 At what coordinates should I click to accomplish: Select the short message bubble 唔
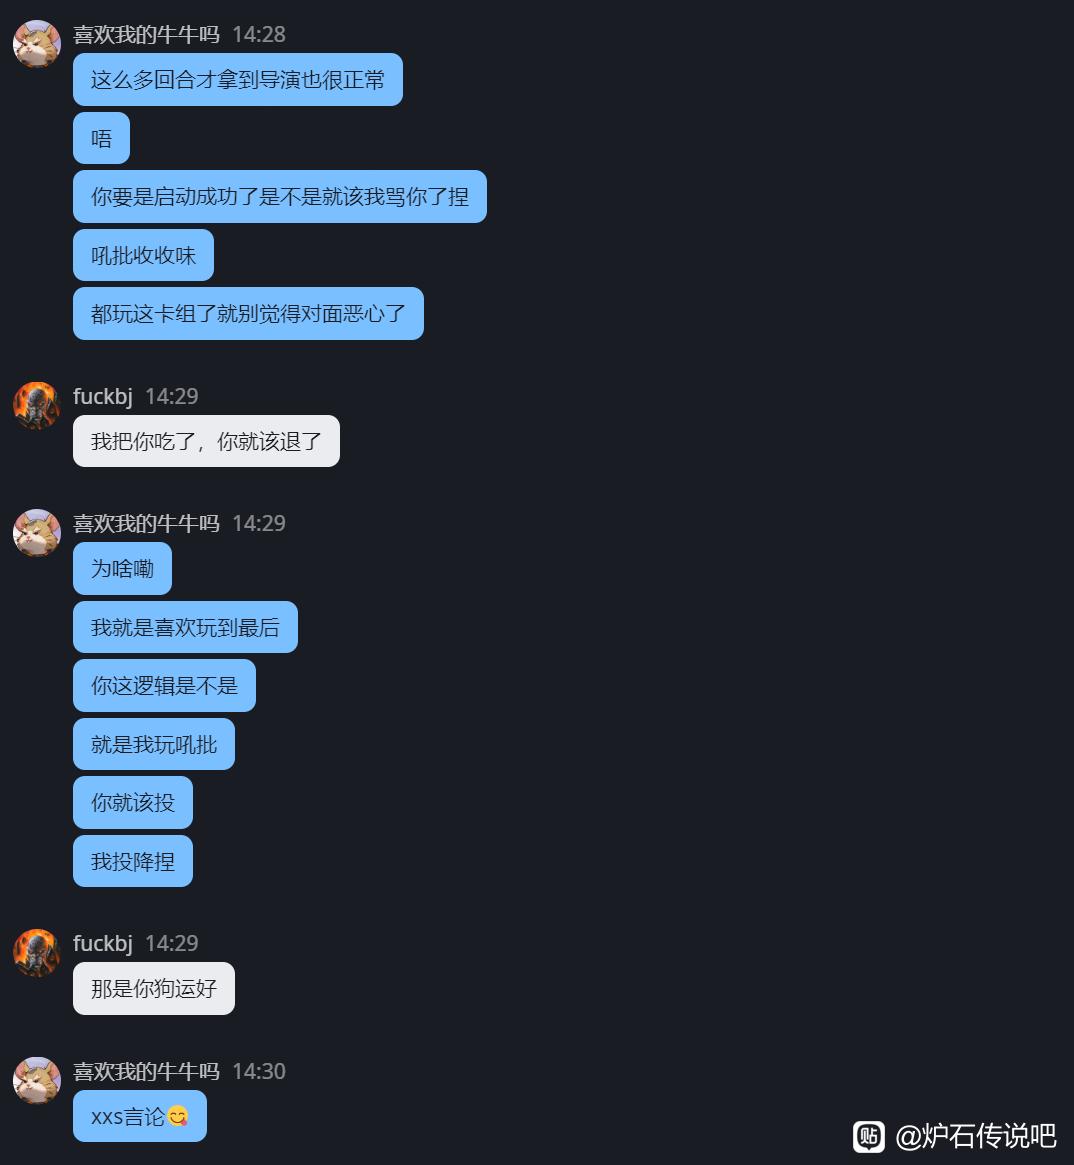tap(101, 138)
